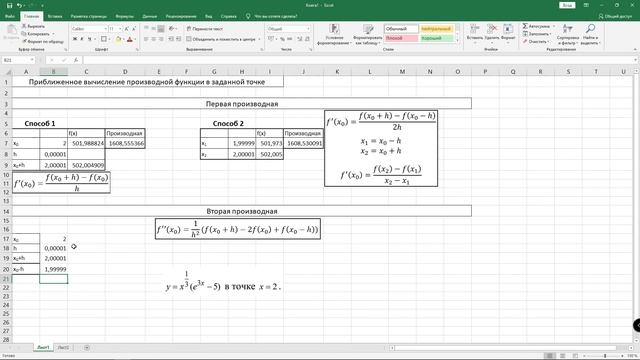Align text to the right
640x360 pixels.
coord(161,39)
